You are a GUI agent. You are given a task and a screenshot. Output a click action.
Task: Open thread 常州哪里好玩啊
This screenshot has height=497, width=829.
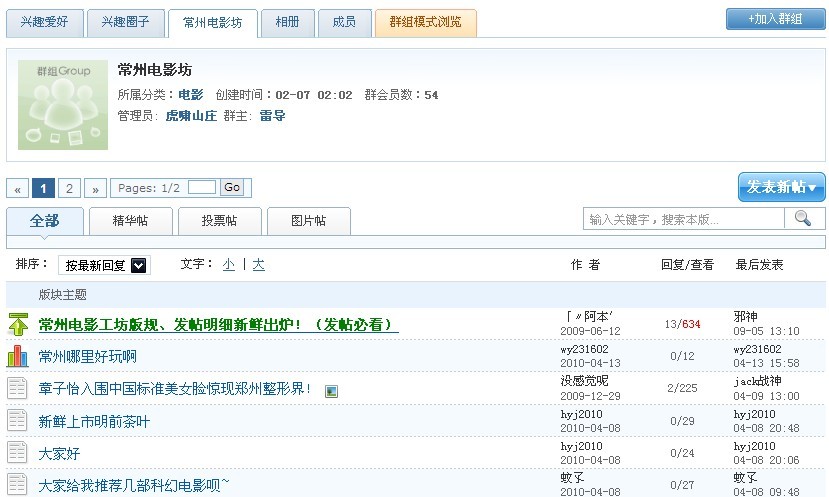pos(87,357)
